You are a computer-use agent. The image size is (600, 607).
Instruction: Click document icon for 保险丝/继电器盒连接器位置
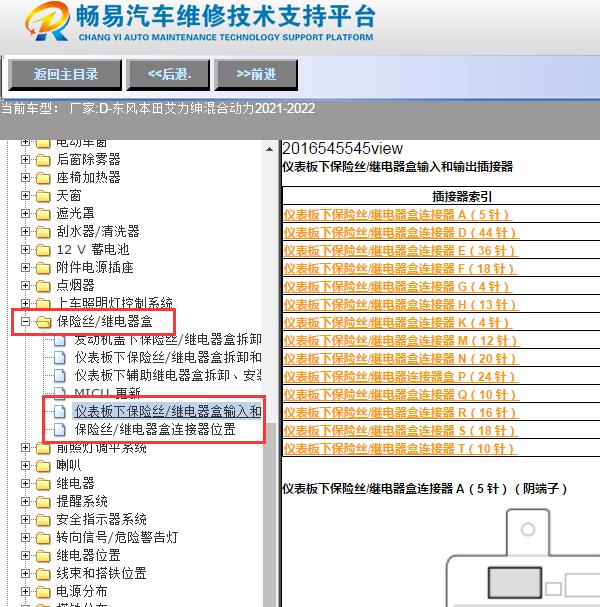[x=60, y=429]
